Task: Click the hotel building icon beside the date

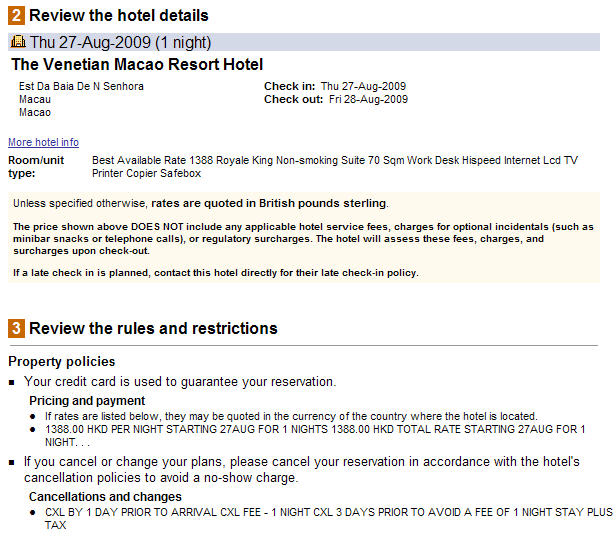Action: pos(18,42)
